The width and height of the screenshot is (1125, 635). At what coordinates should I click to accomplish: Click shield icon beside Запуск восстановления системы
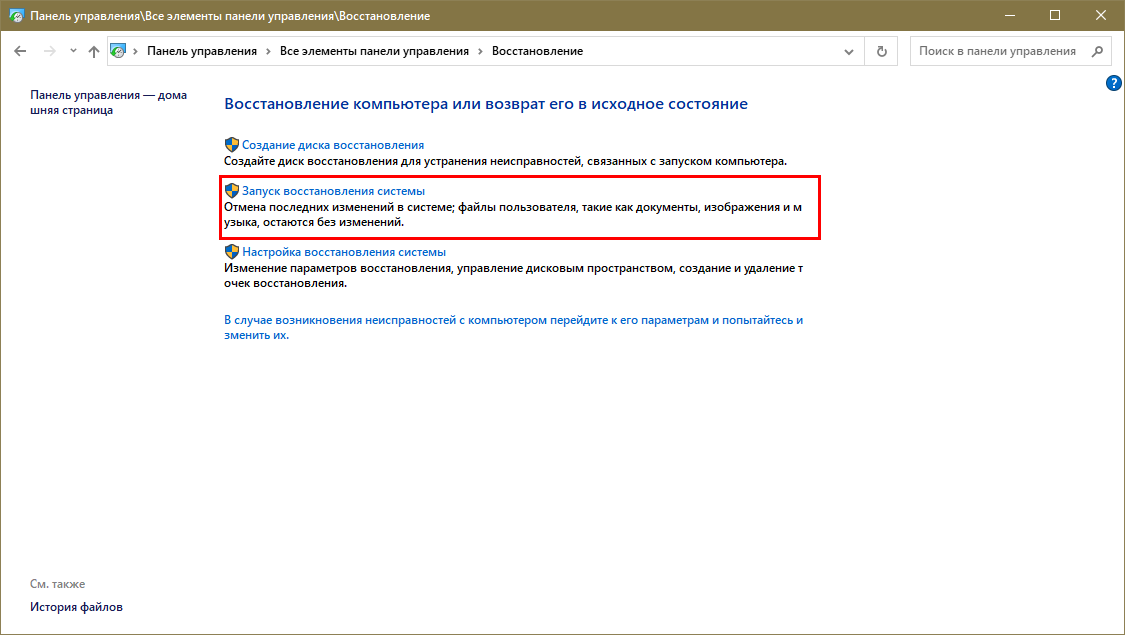(x=232, y=190)
